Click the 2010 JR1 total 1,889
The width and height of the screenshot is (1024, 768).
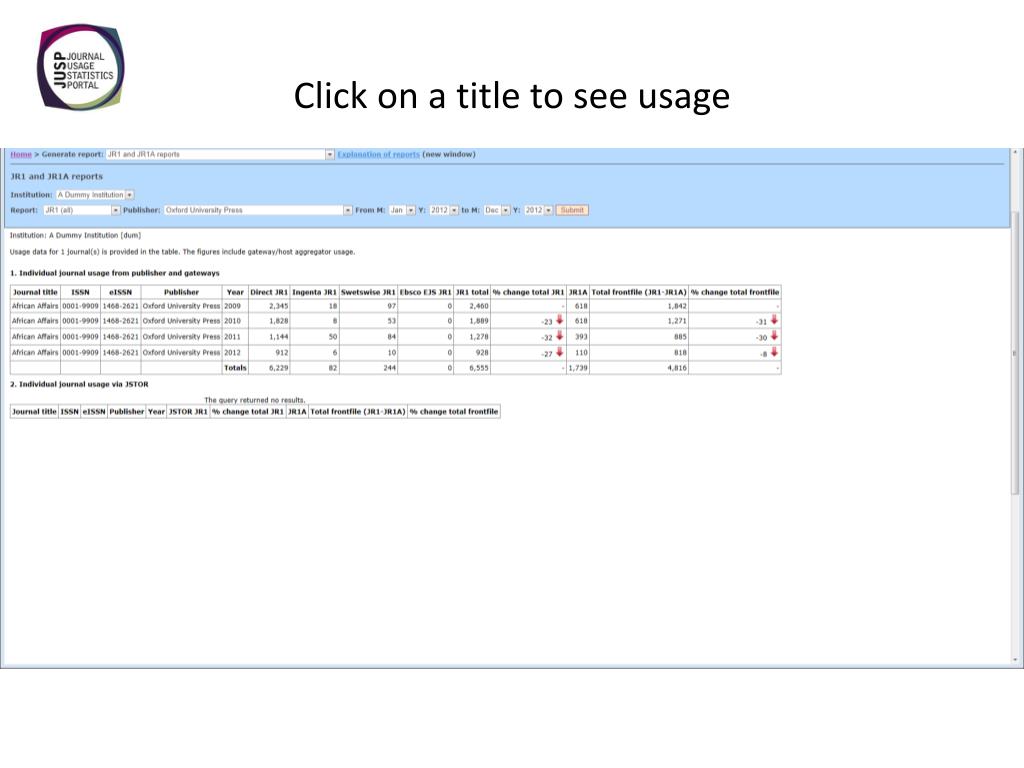click(x=479, y=321)
